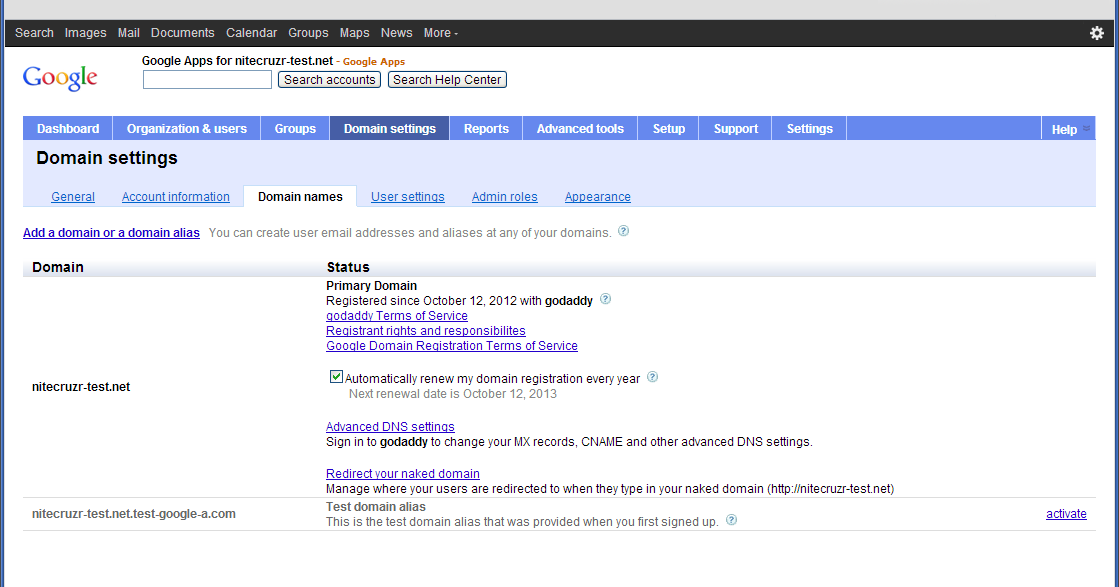Click the Search accounts button
The width and height of the screenshot is (1119, 587).
click(329, 80)
